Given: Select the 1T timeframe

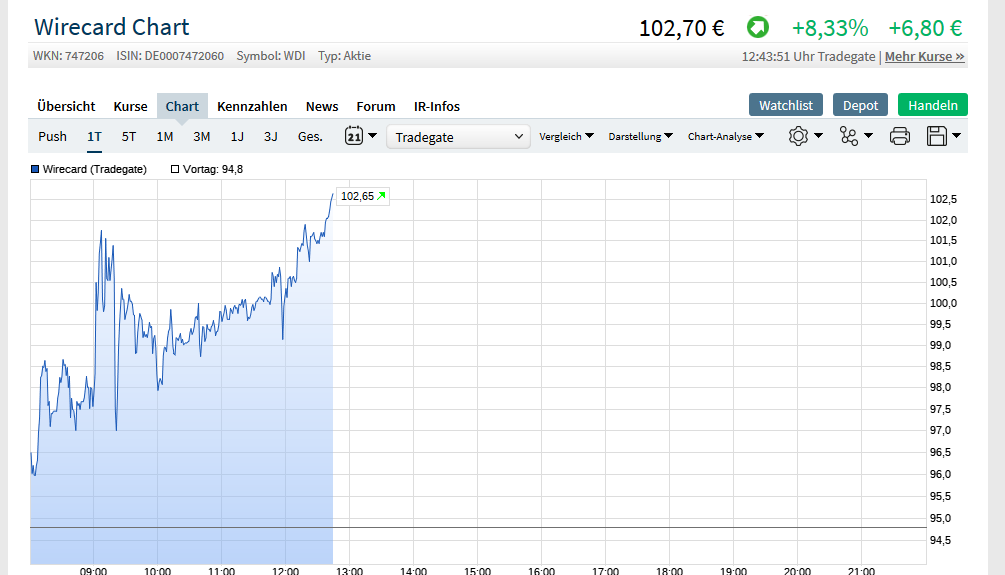Looking at the screenshot, I should point(94,137).
